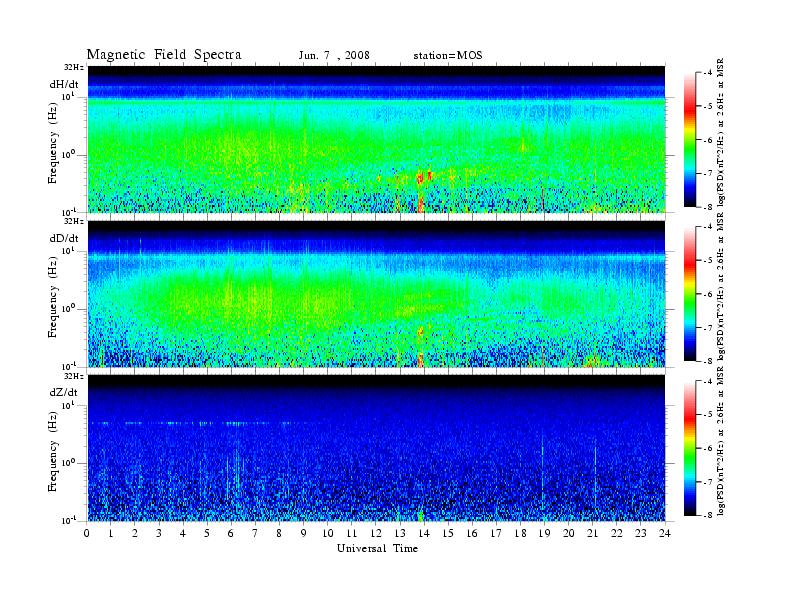Click inside the dZ/dt spectrogram plot
Screen dimensions: 792x612
pos(376,448)
